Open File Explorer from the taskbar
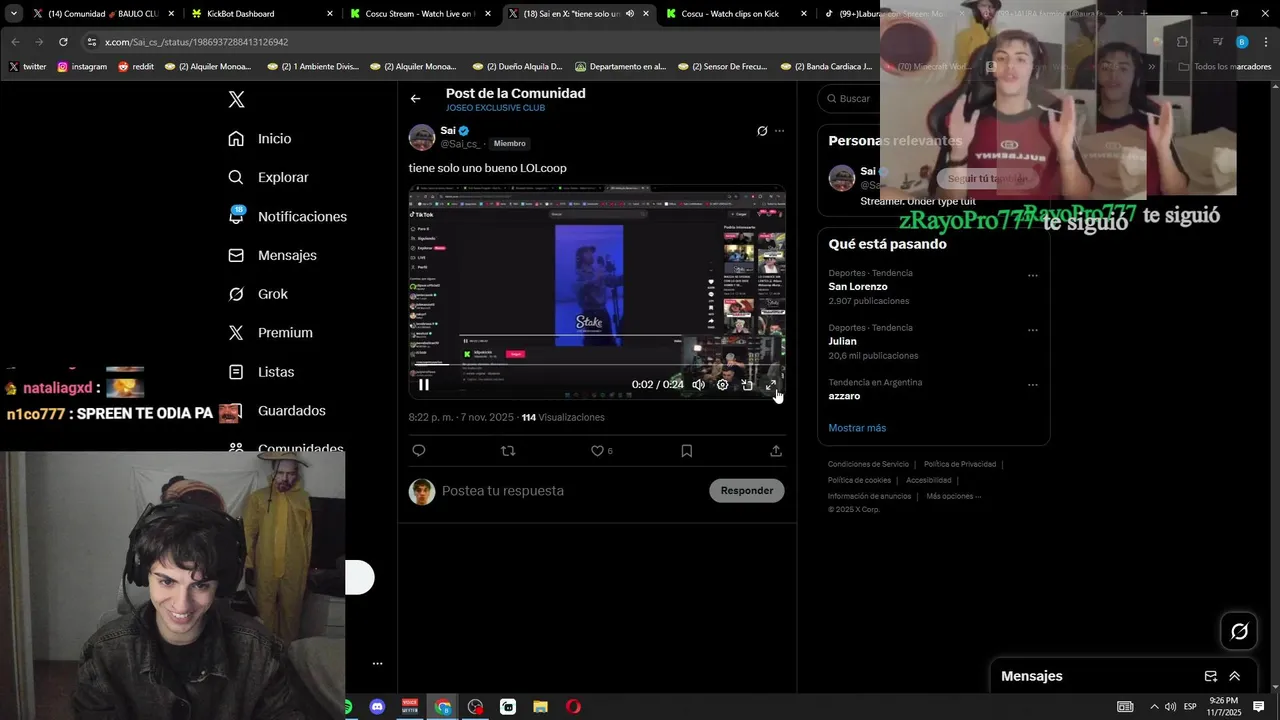1280x720 pixels. (x=540, y=707)
